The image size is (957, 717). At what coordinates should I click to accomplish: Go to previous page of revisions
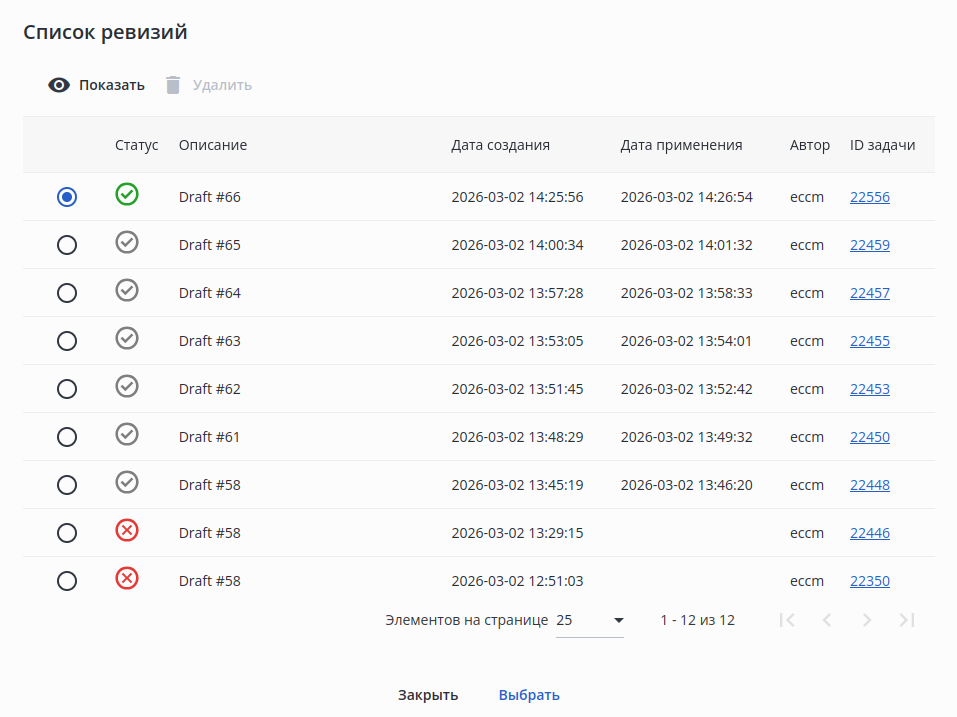pyautogui.click(x=827, y=620)
